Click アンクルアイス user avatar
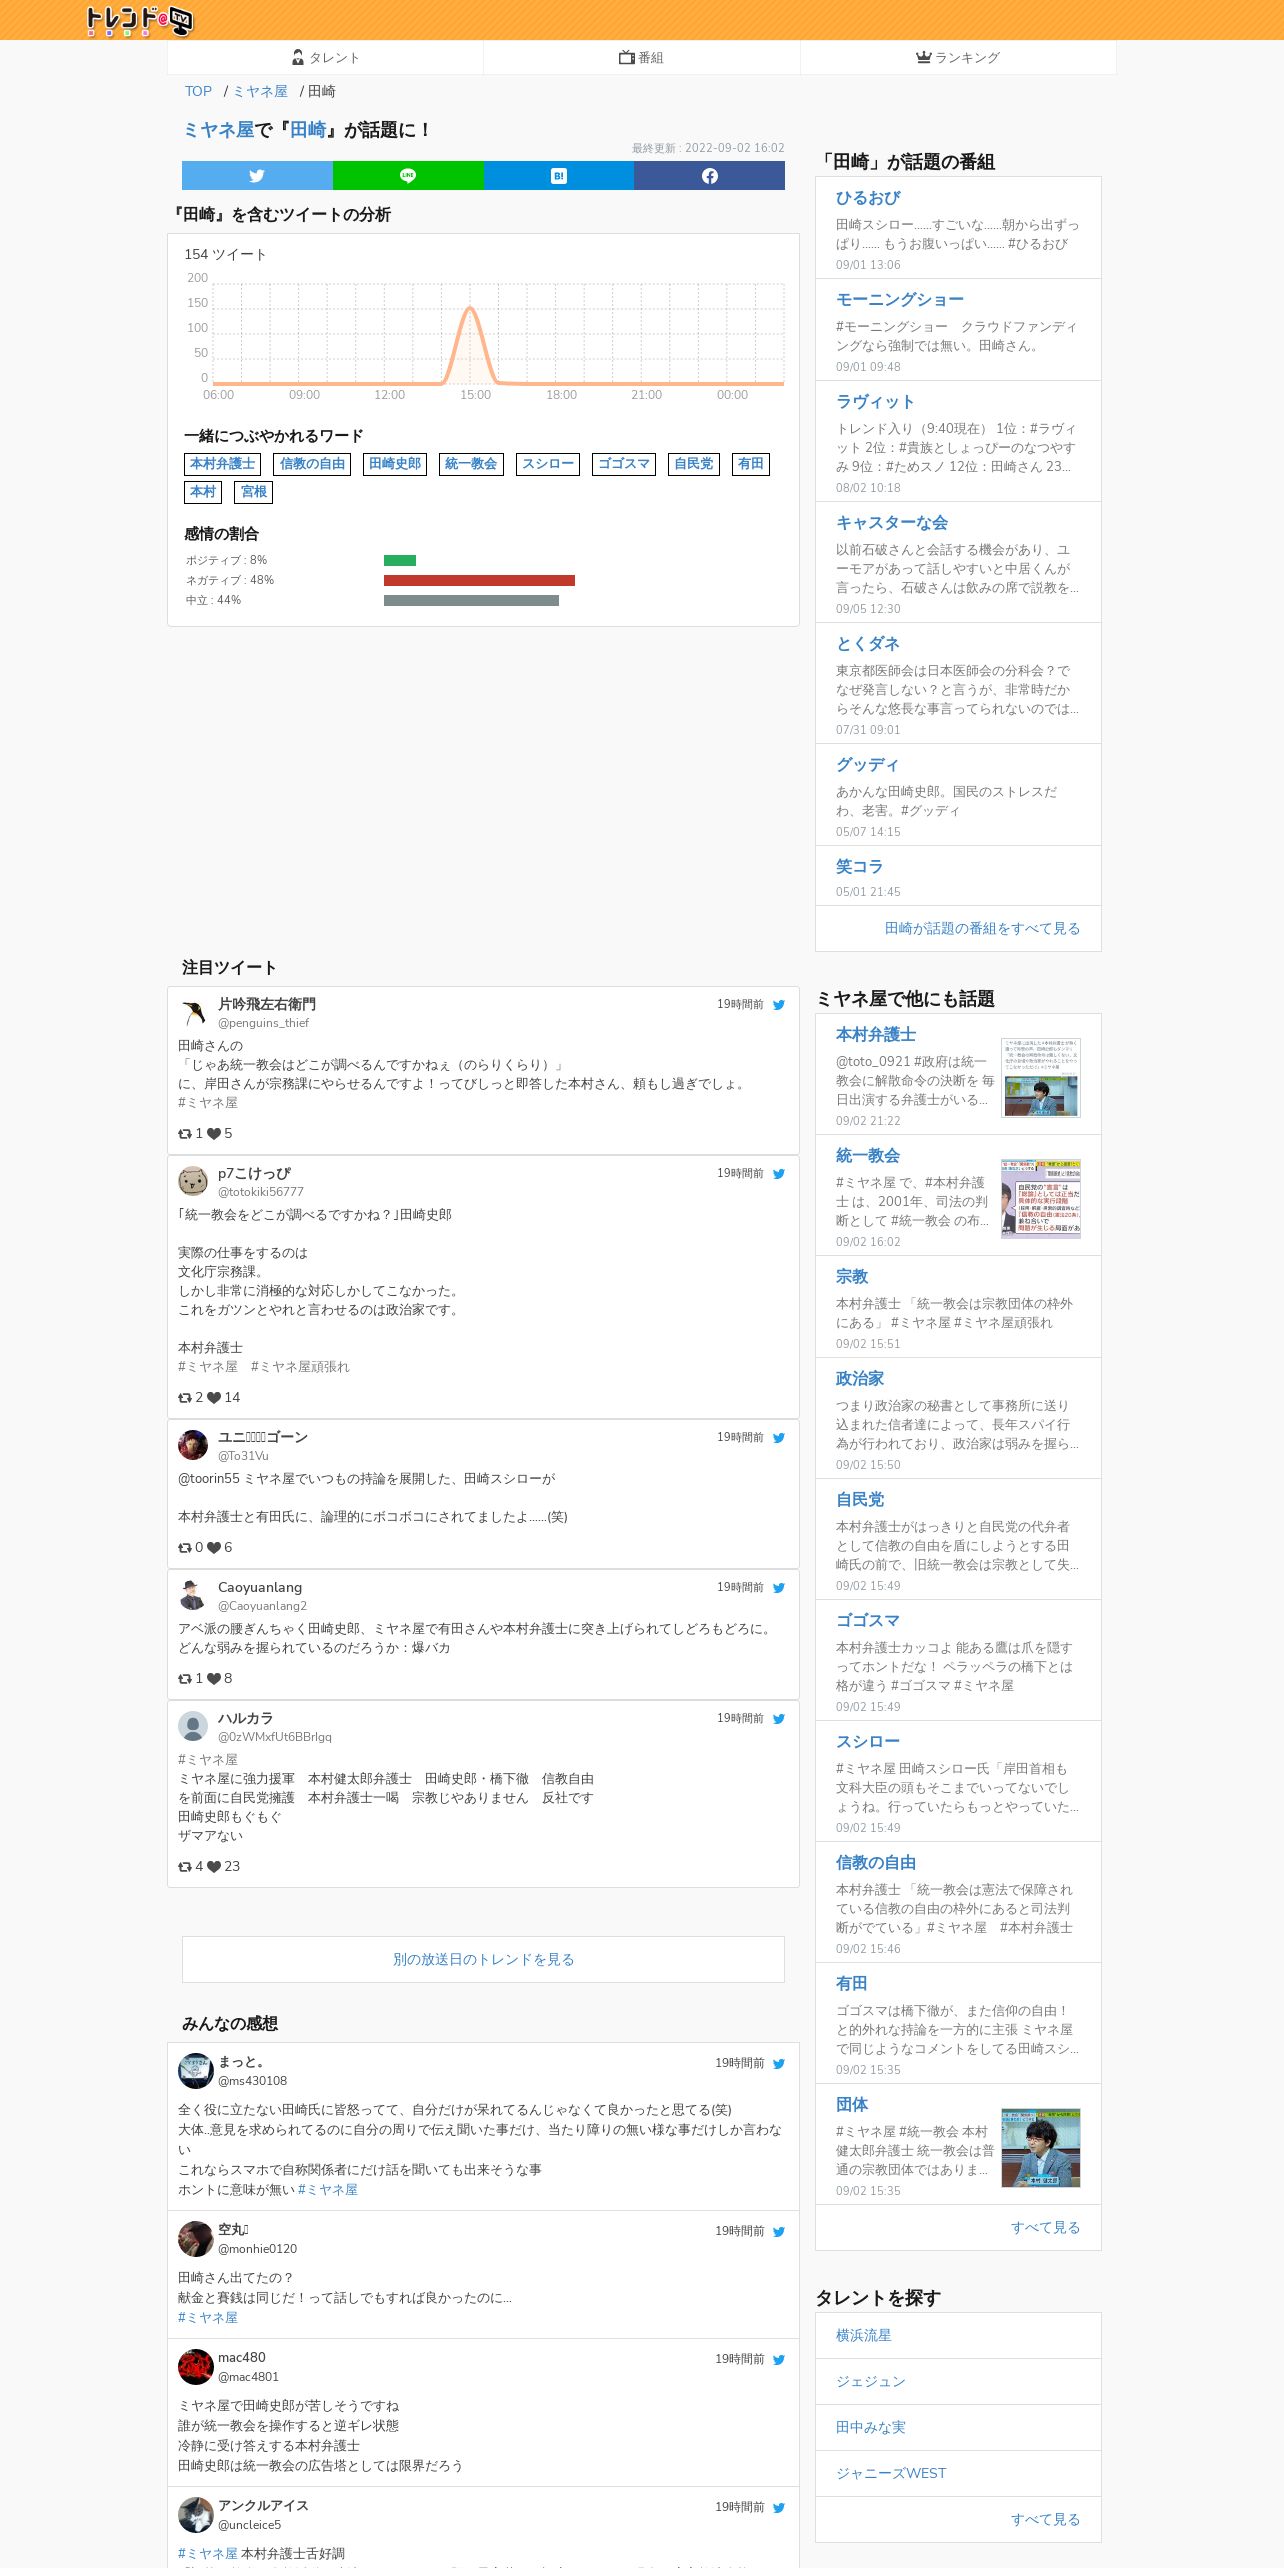1284x2568 pixels. pos(196,2515)
